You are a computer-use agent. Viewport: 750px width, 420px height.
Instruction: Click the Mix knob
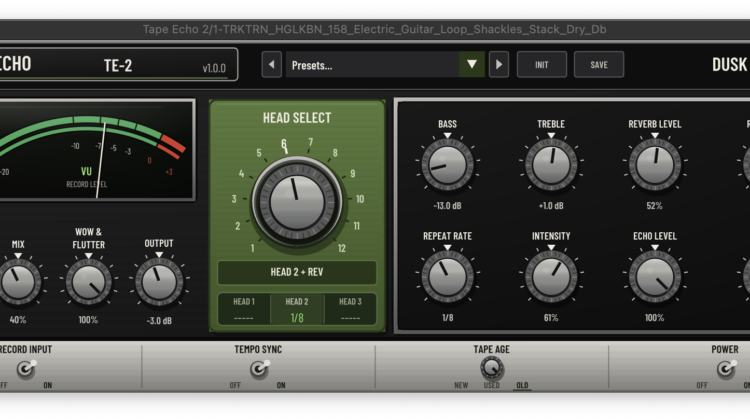point(18,282)
